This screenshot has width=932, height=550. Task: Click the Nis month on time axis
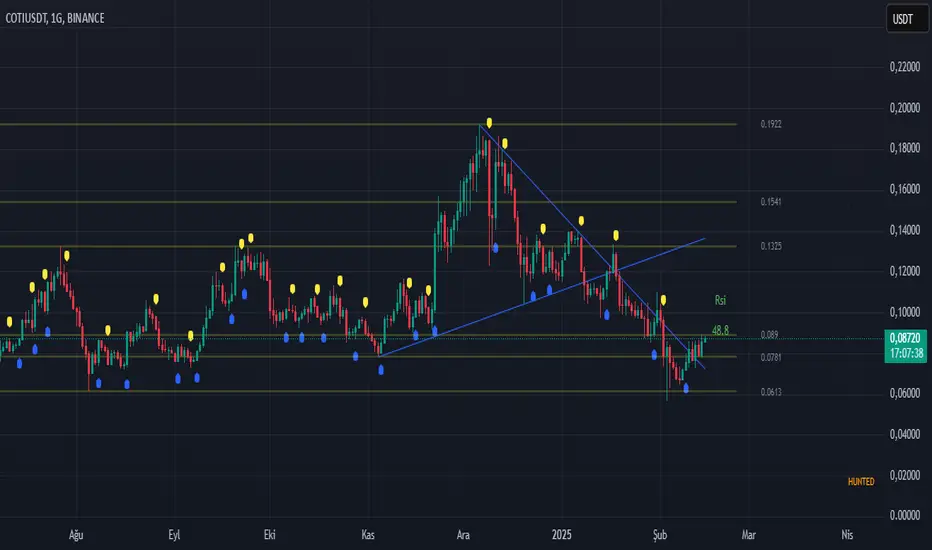tap(847, 535)
